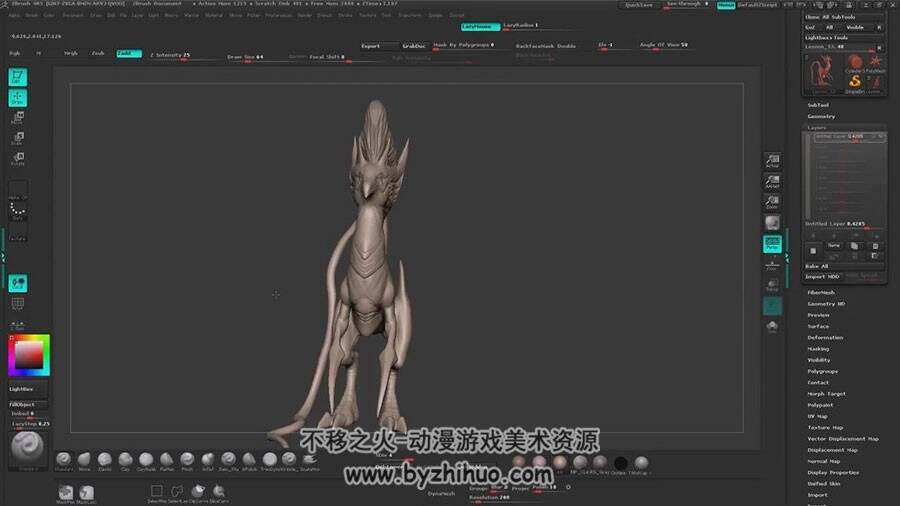Choose the SimpleBrush tool thumbnail
Screen dimensions: 900x506
[x=855, y=84]
